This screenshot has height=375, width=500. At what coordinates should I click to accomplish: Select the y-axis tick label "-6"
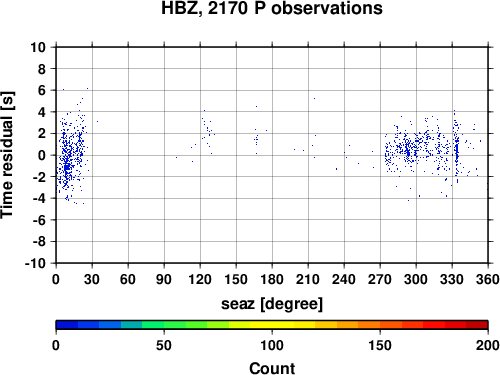point(39,220)
